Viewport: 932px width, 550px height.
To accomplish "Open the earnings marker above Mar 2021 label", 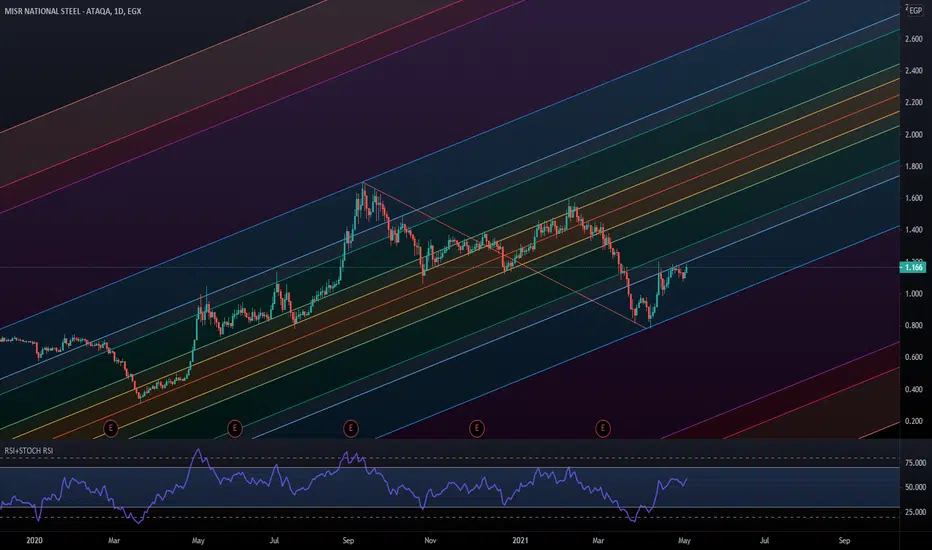I will coord(603,428).
